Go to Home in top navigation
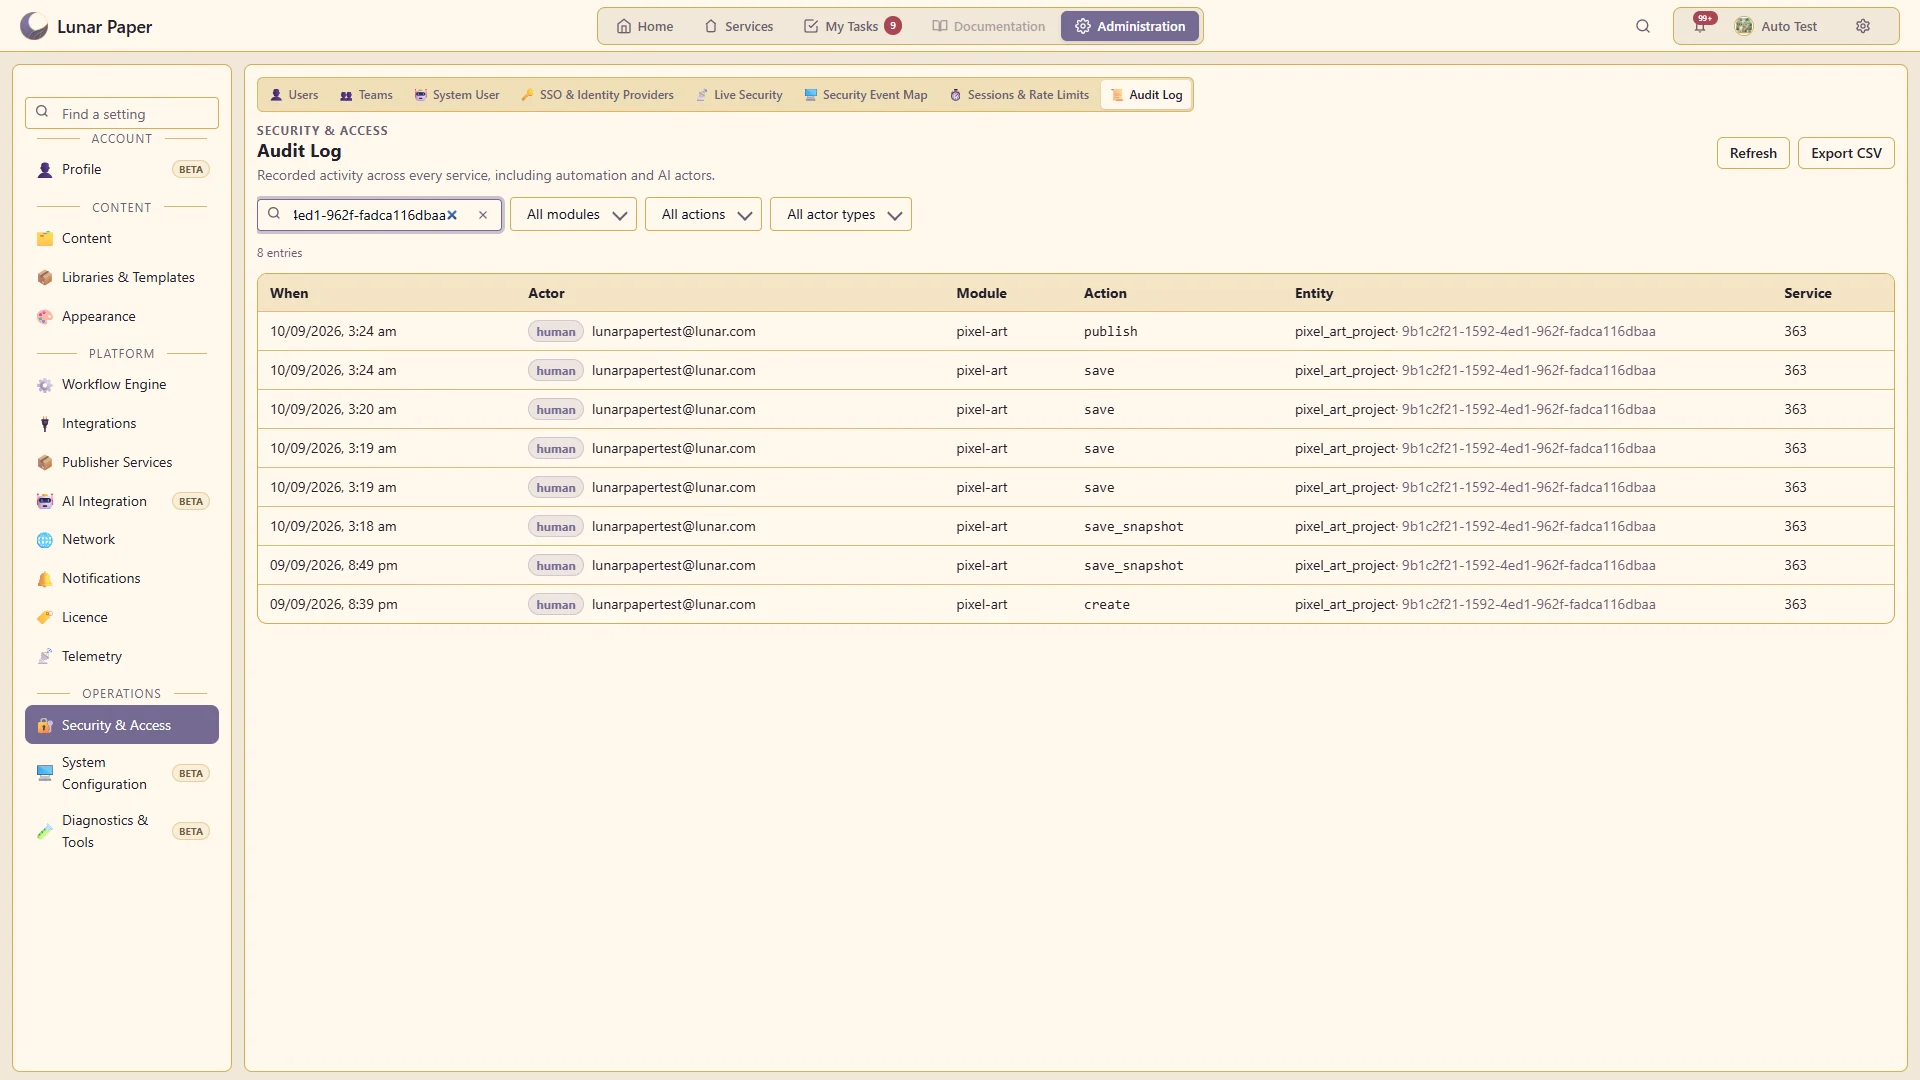Viewport: 1920px width, 1080px height. click(x=645, y=26)
